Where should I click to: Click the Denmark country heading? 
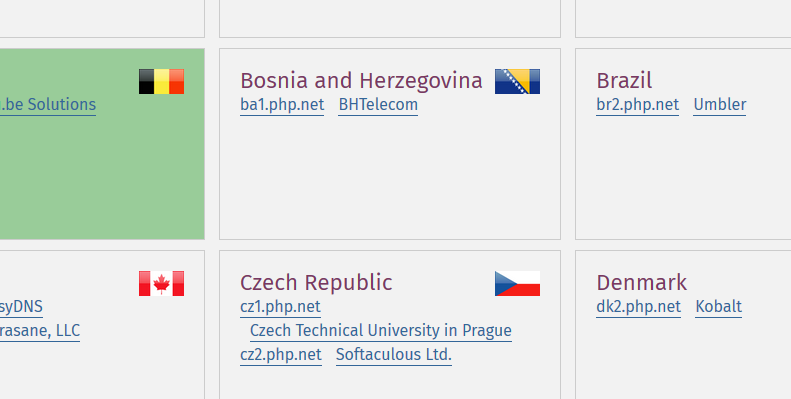[641, 282]
